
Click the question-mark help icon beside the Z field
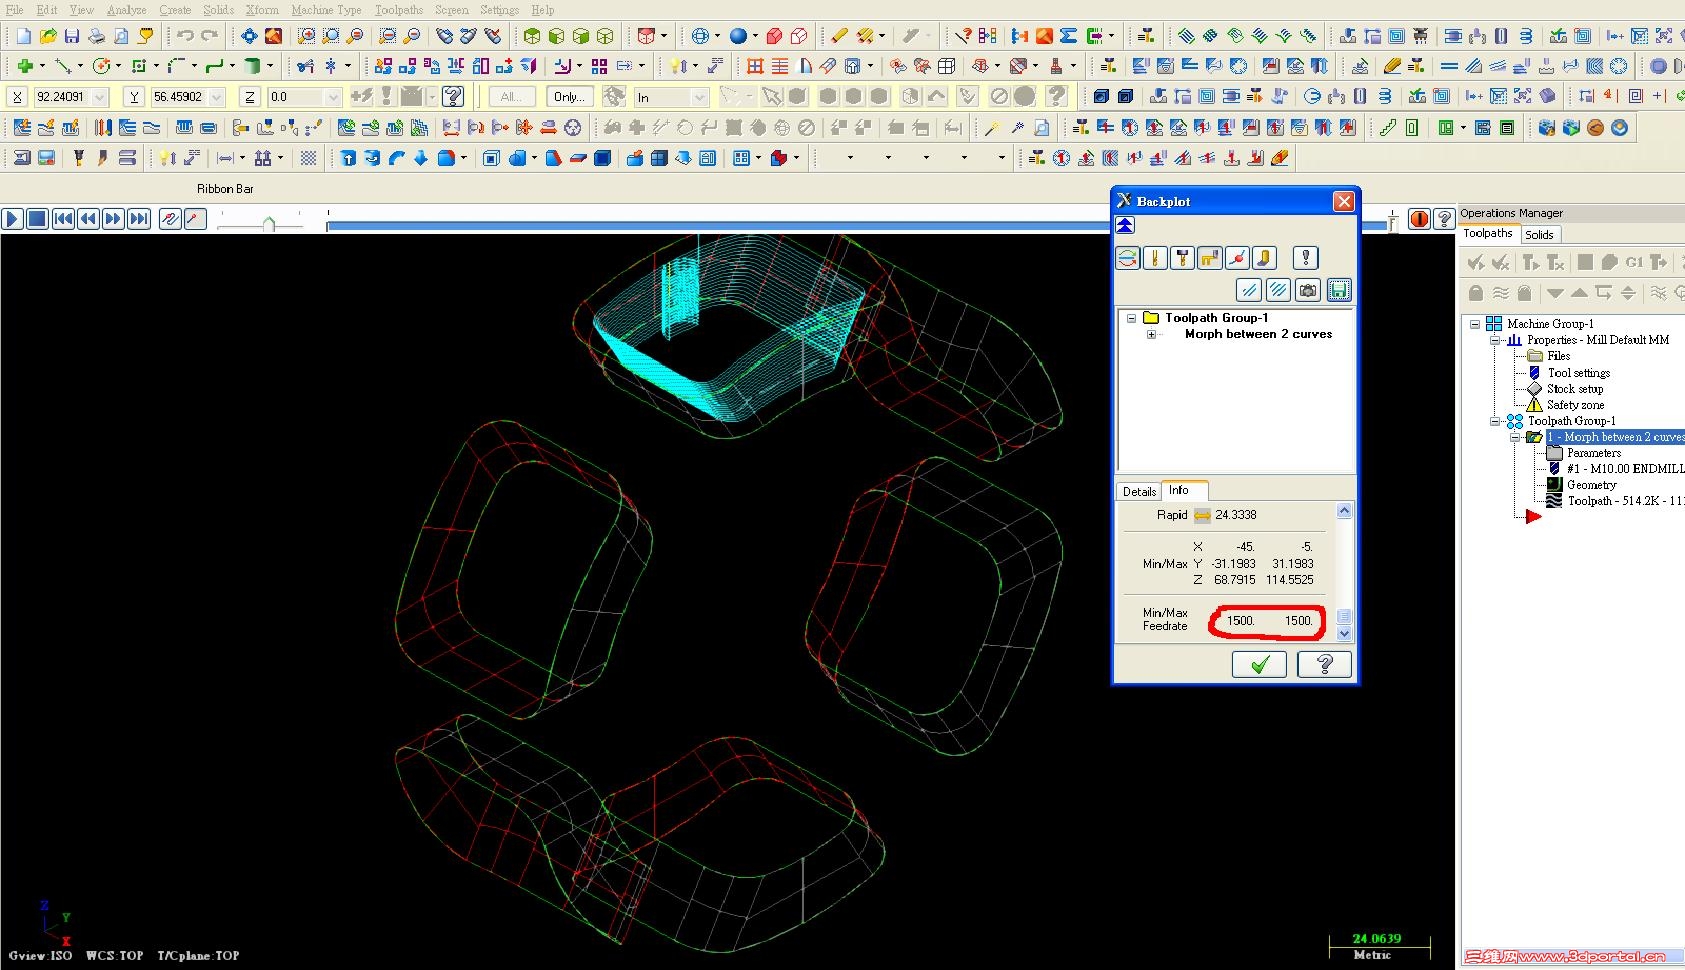(x=453, y=97)
